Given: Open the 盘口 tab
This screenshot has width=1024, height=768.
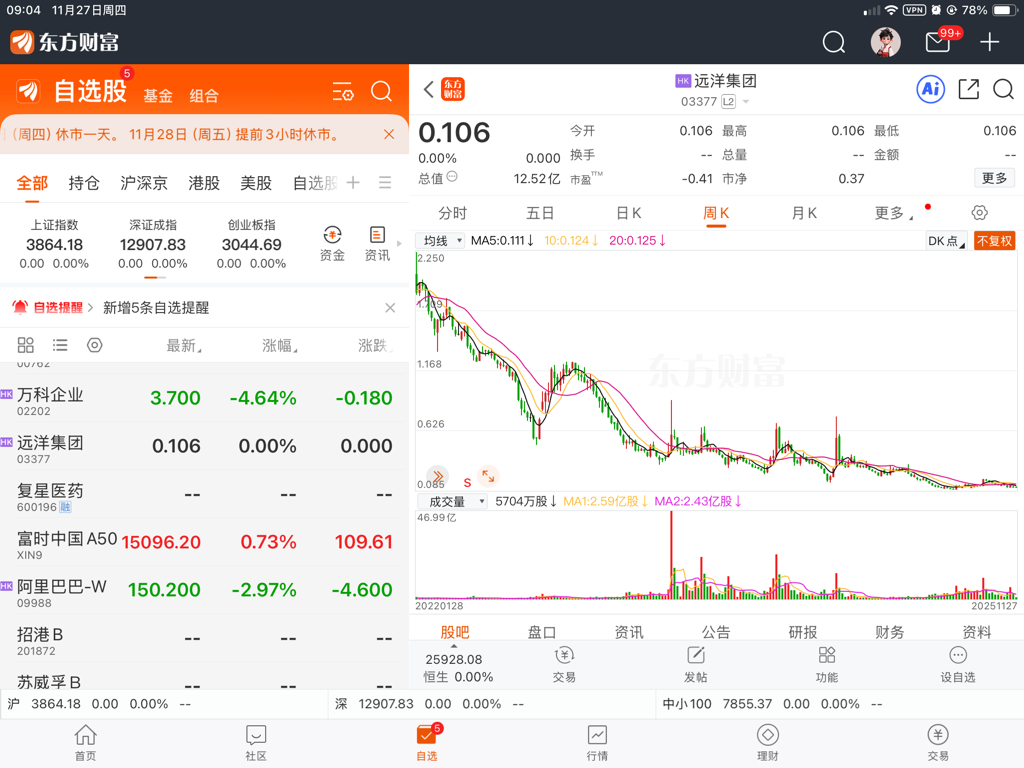Looking at the screenshot, I should (541, 632).
